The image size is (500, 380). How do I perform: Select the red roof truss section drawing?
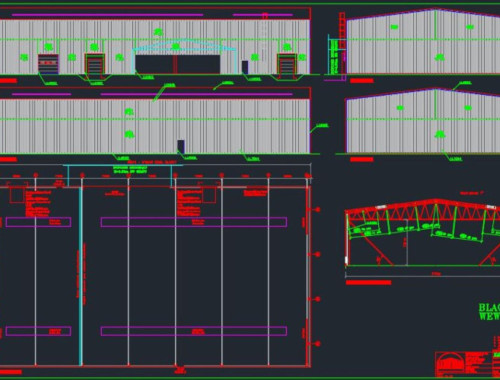click(x=423, y=233)
